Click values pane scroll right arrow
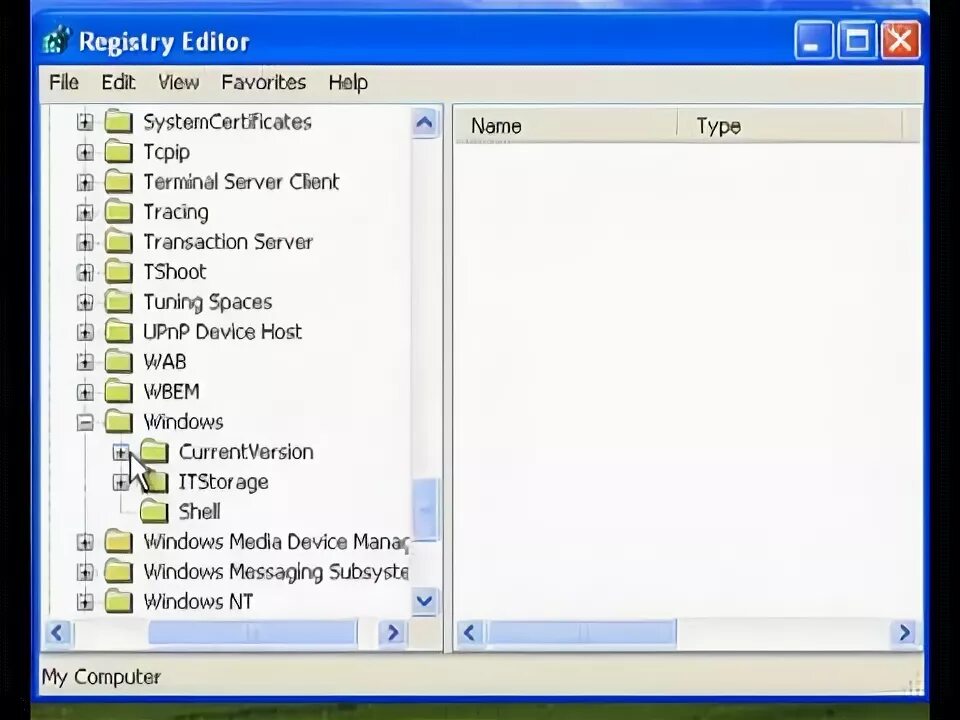Screen dimensions: 960x720 [x=904, y=632]
